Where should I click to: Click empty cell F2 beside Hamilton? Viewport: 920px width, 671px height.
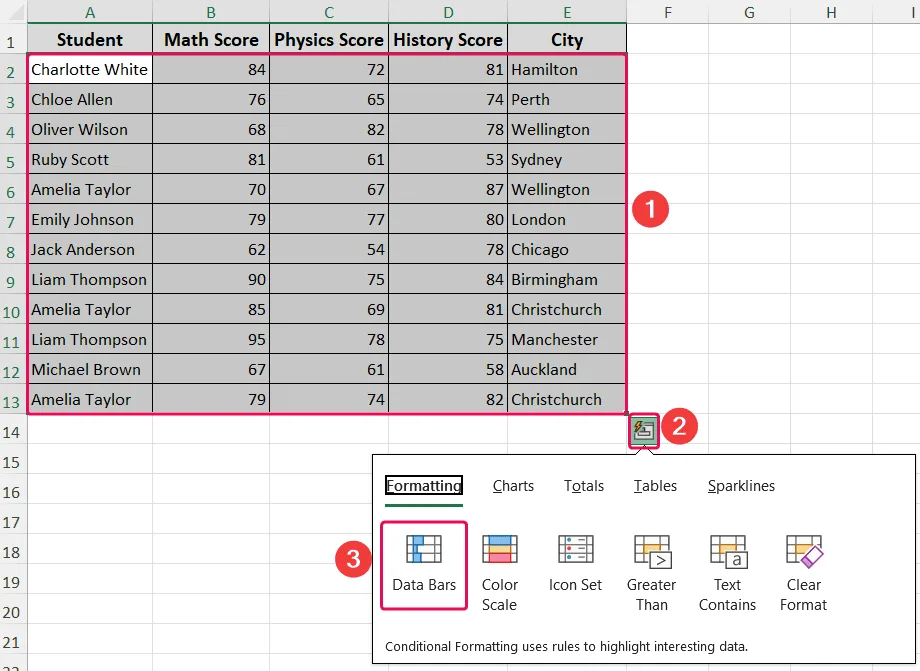point(668,69)
